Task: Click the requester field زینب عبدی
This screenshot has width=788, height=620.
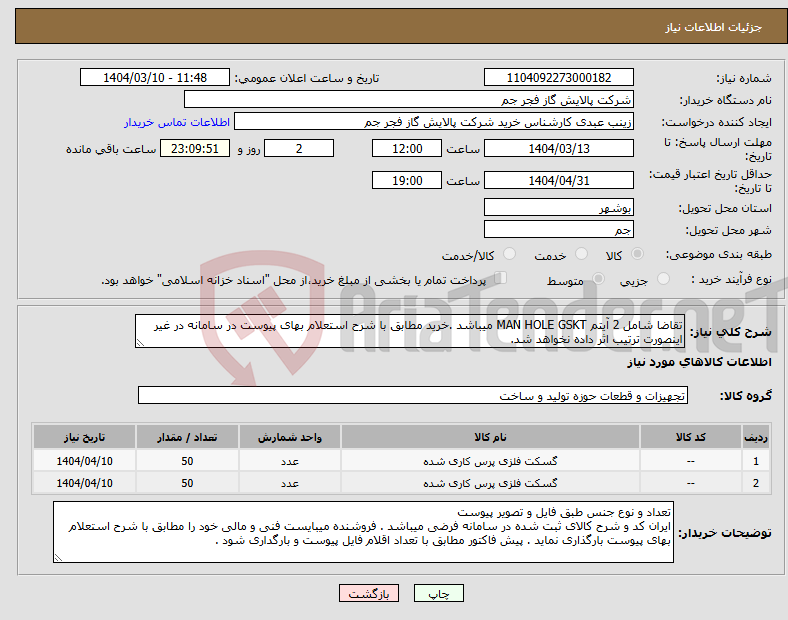Action: click(434, 122)
